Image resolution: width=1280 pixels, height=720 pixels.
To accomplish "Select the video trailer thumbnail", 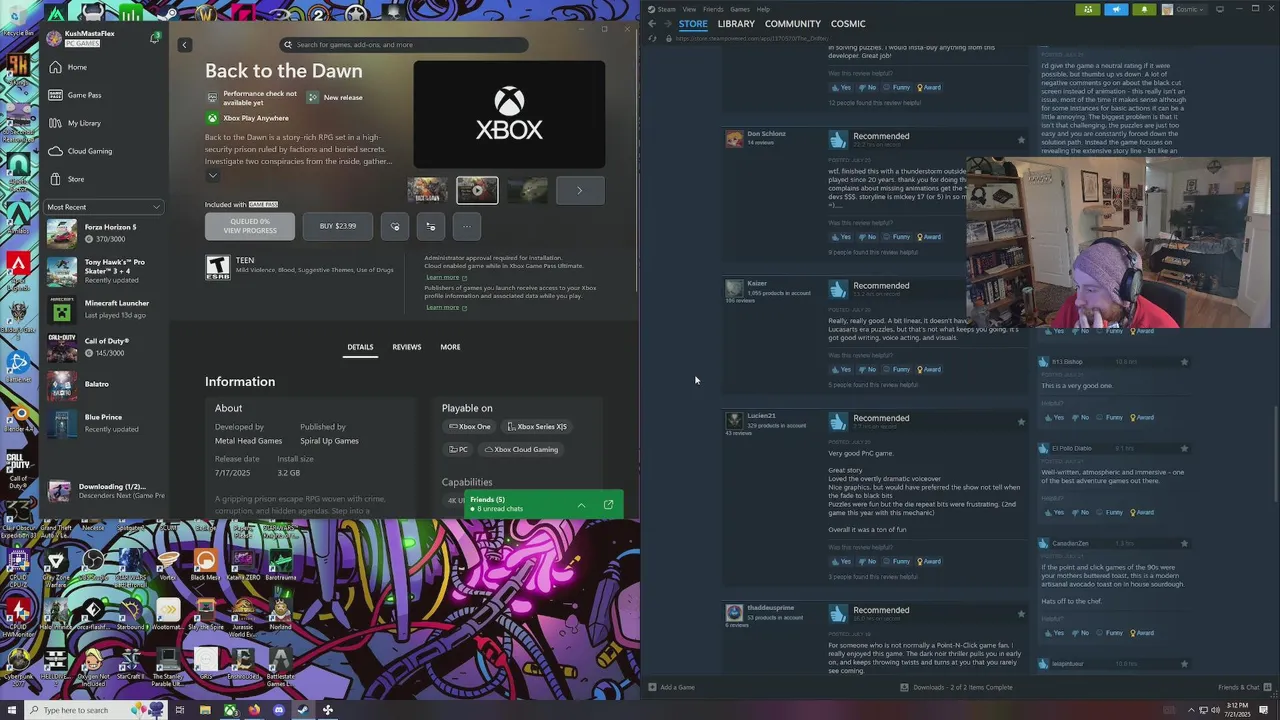I will point(477,190).
